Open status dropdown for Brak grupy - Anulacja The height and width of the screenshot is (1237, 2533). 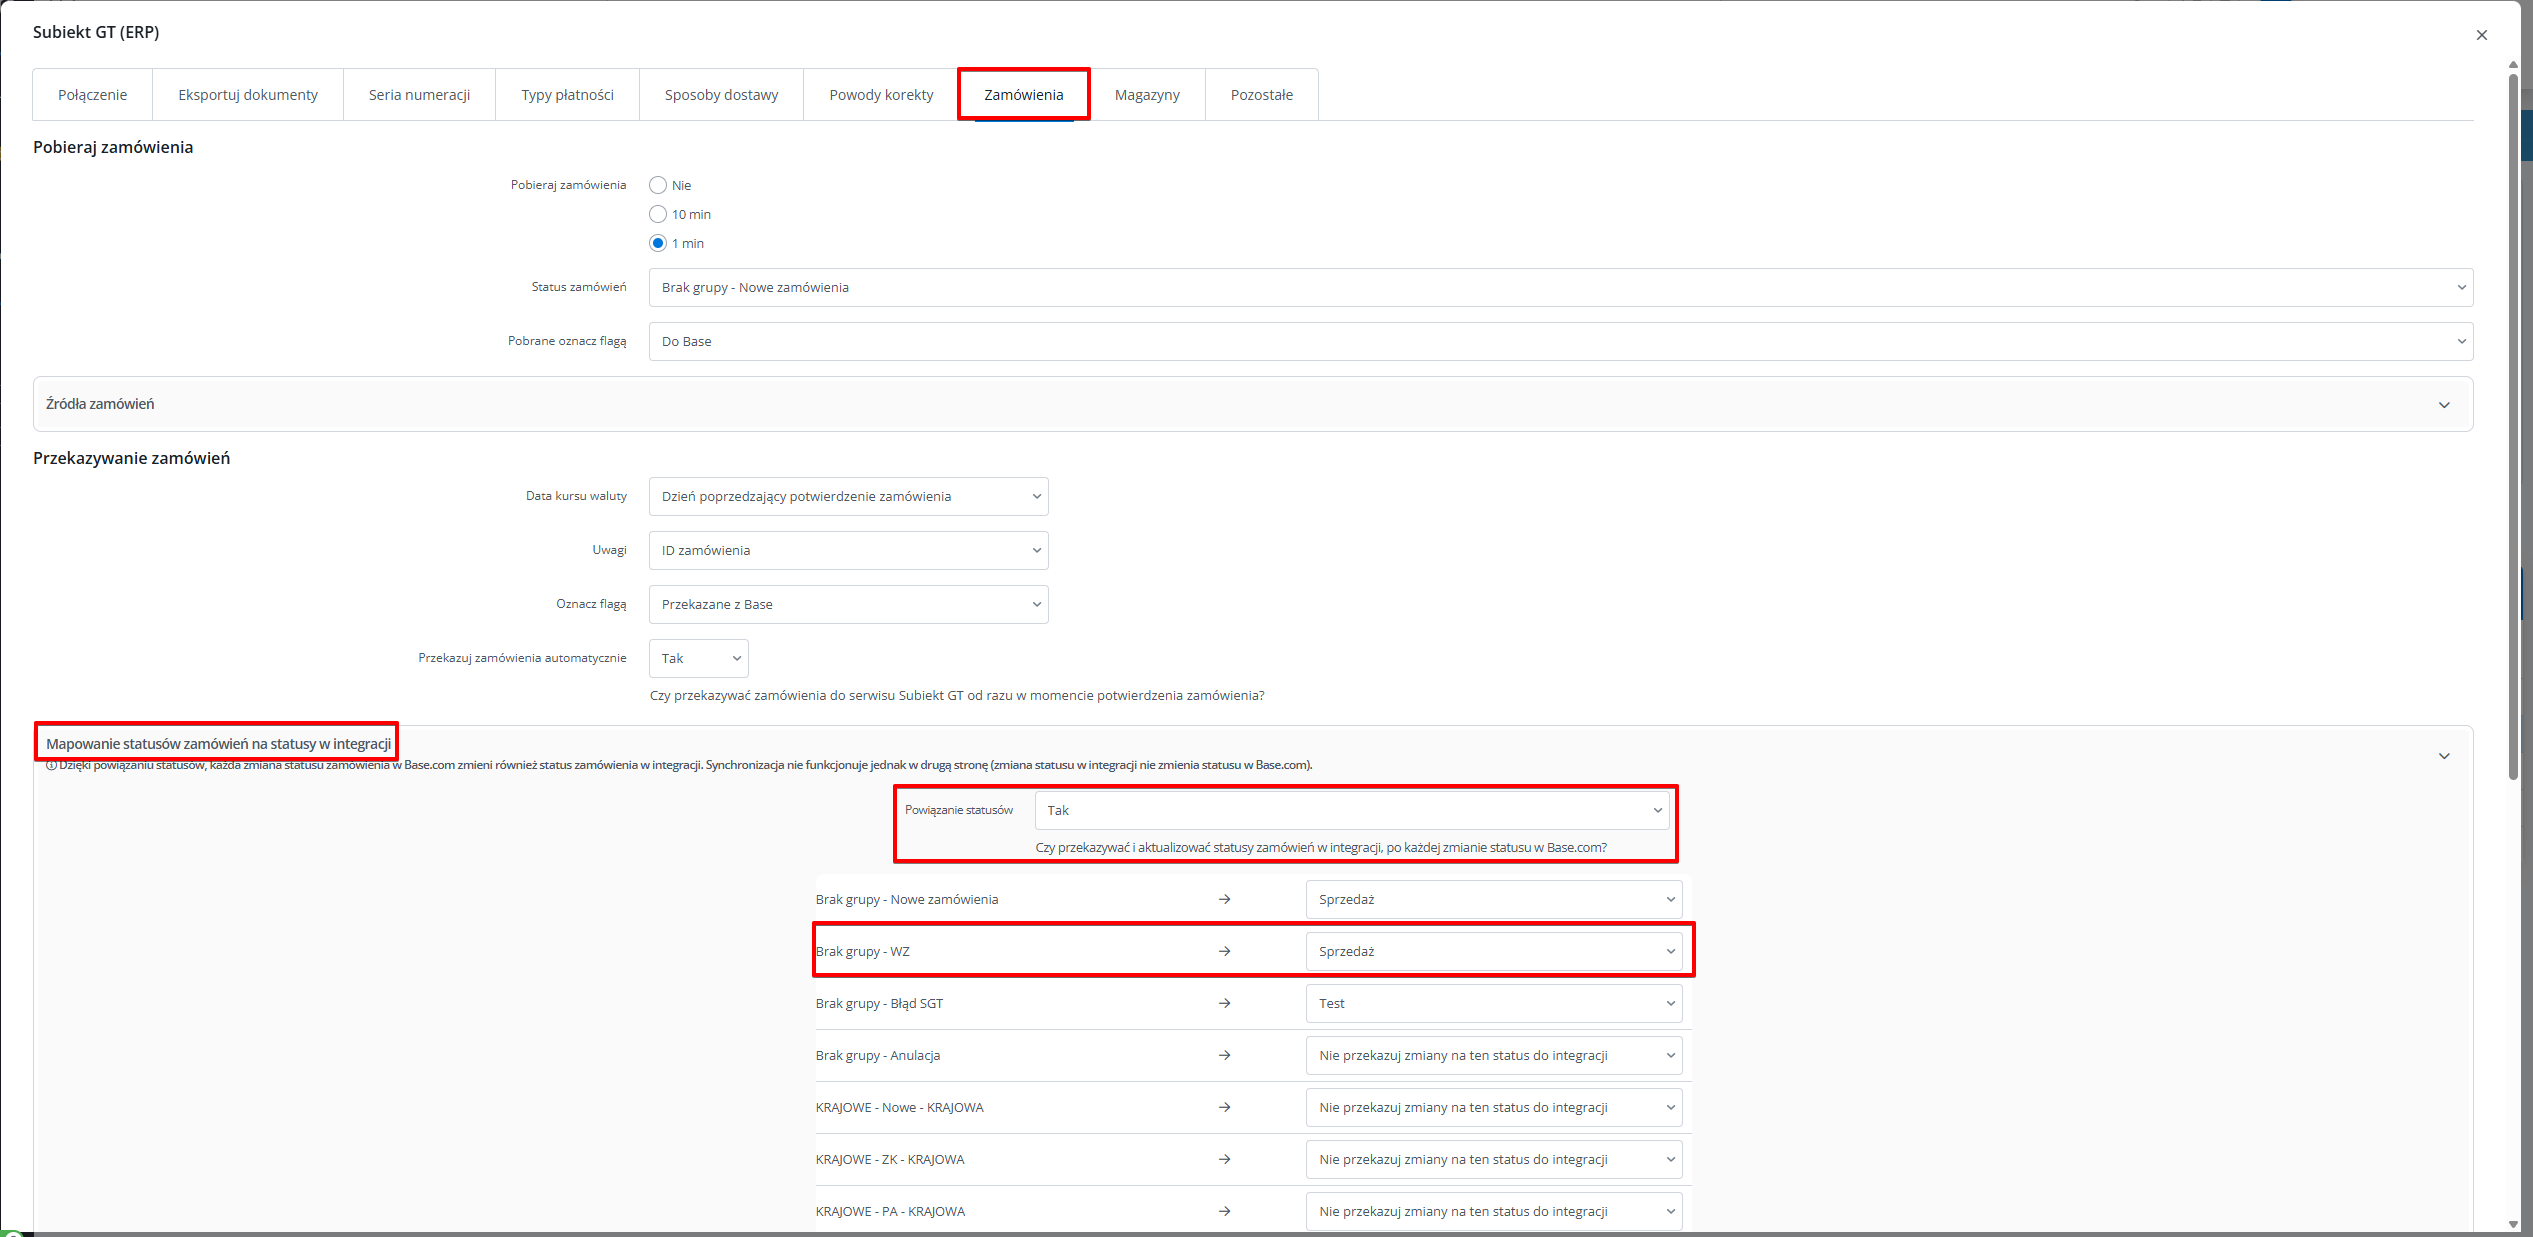point(1493,1055)
